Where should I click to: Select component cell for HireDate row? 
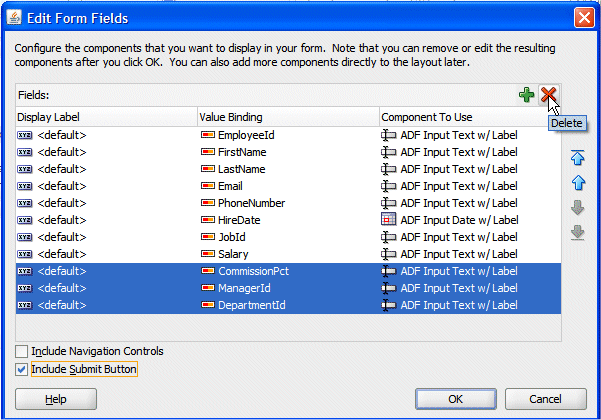[470, 220]
